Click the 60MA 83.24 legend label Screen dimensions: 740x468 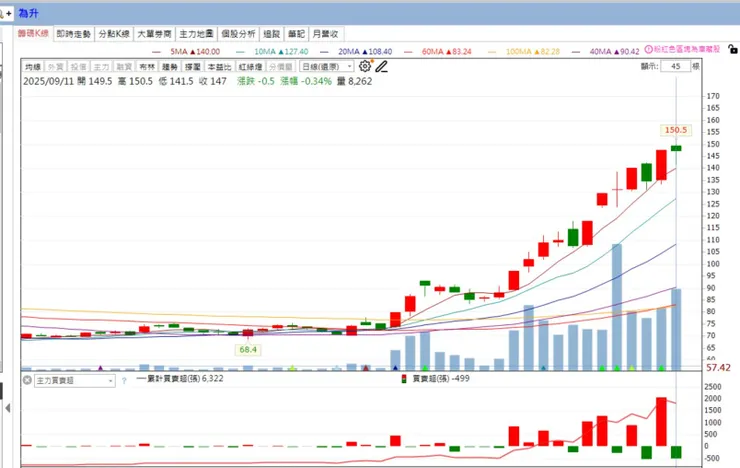click(446, 51)
